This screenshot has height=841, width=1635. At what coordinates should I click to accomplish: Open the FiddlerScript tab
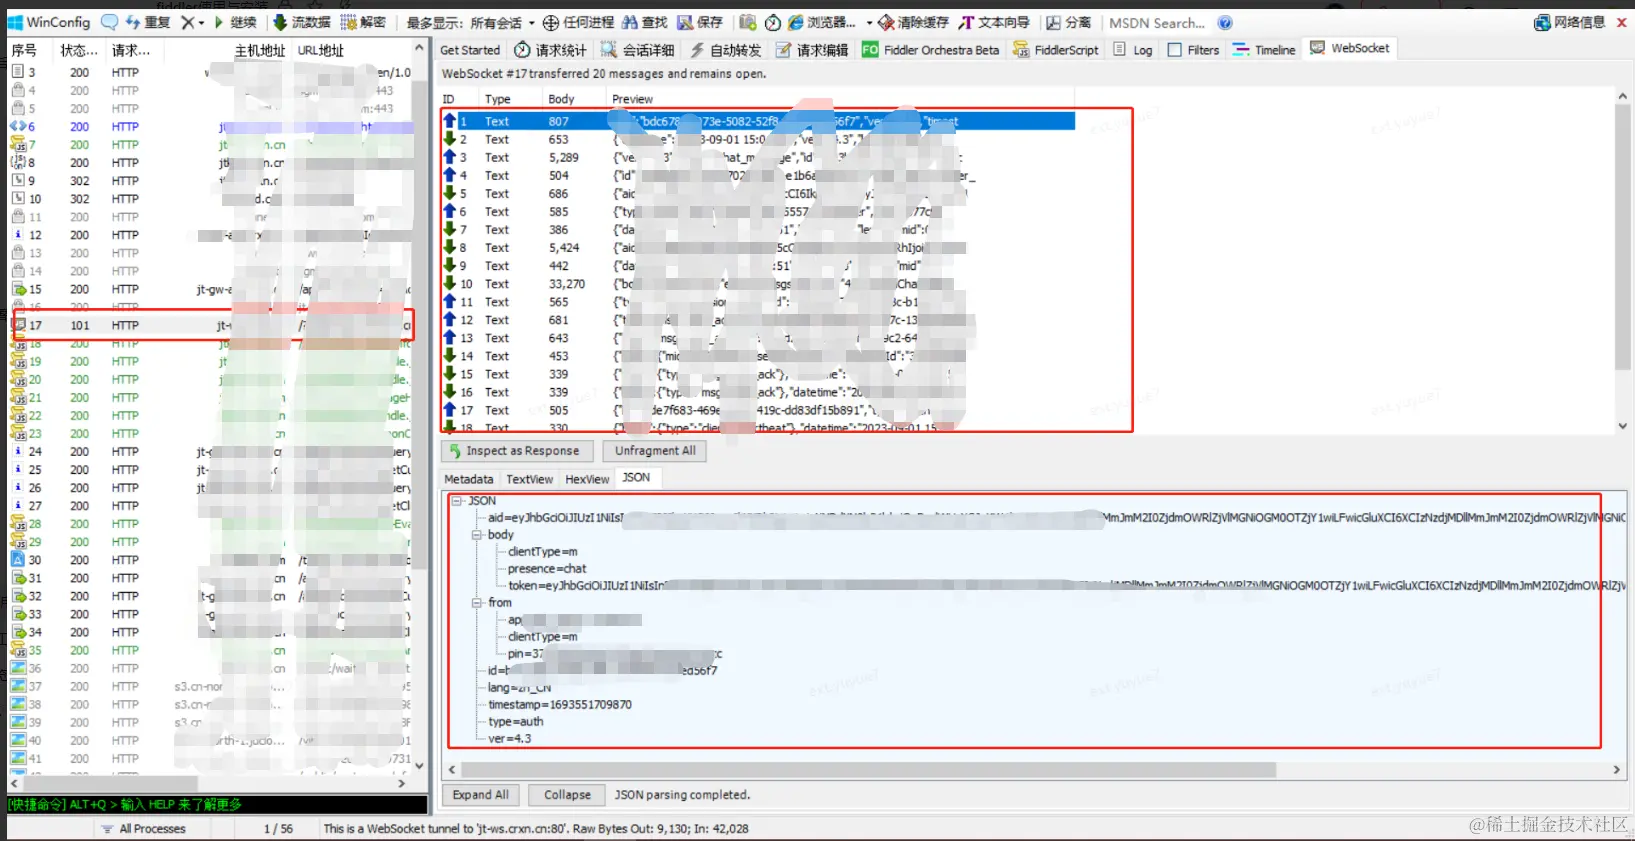click(1055, 50)
